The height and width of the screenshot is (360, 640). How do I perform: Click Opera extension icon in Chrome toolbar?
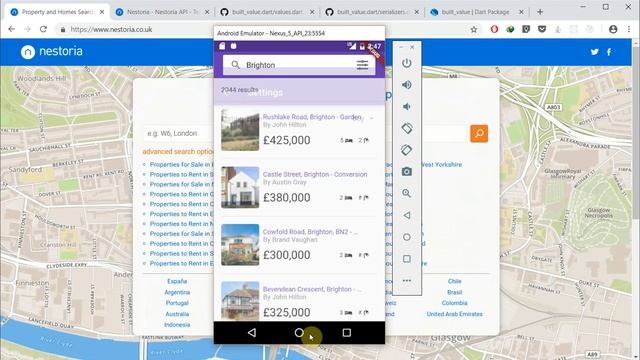pos(494,29)
